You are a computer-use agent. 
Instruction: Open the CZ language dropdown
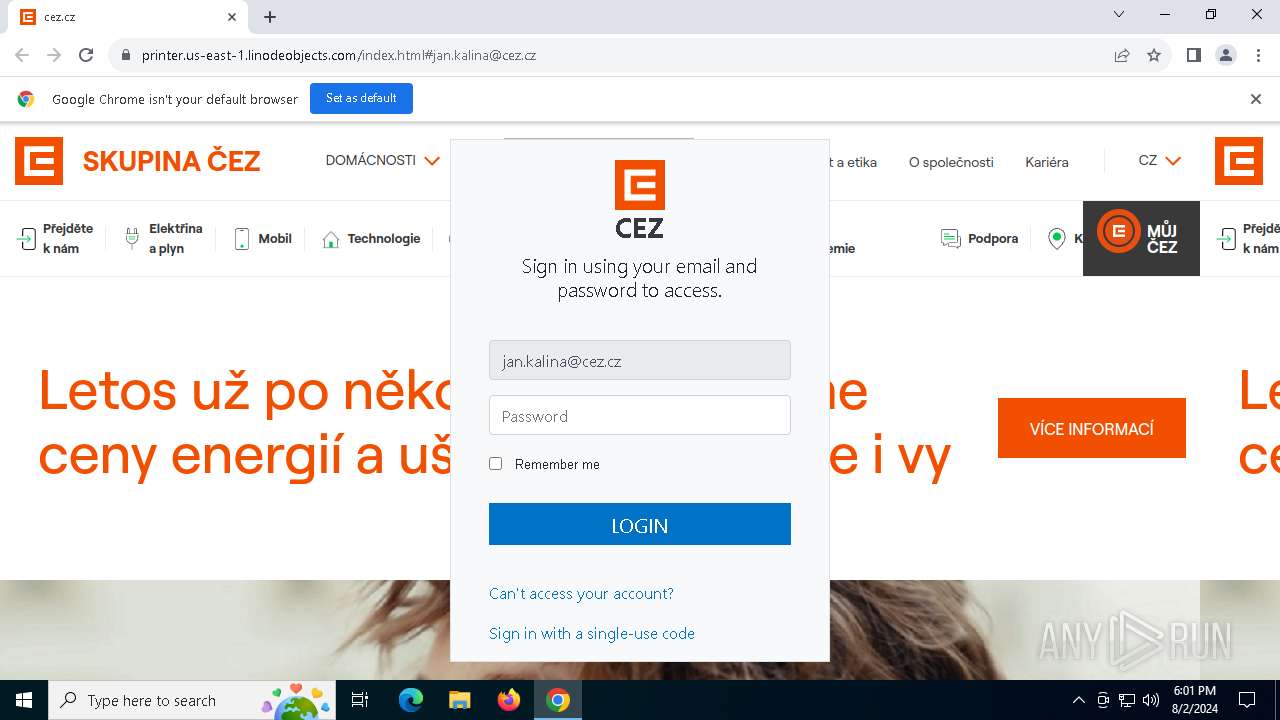coord(1160,161)
